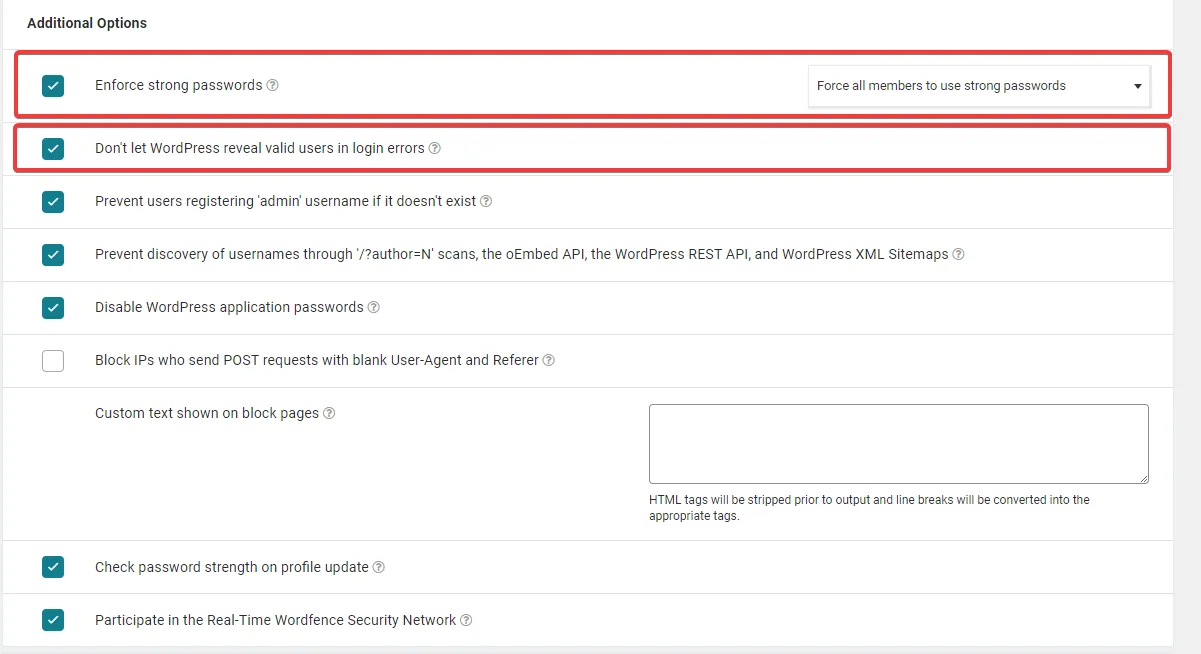Click the Prevent discovery of usernames option text
Image resolution: width=1201 pixels, height=654 pixels.
pyautogui.click(x=519, y=254)
